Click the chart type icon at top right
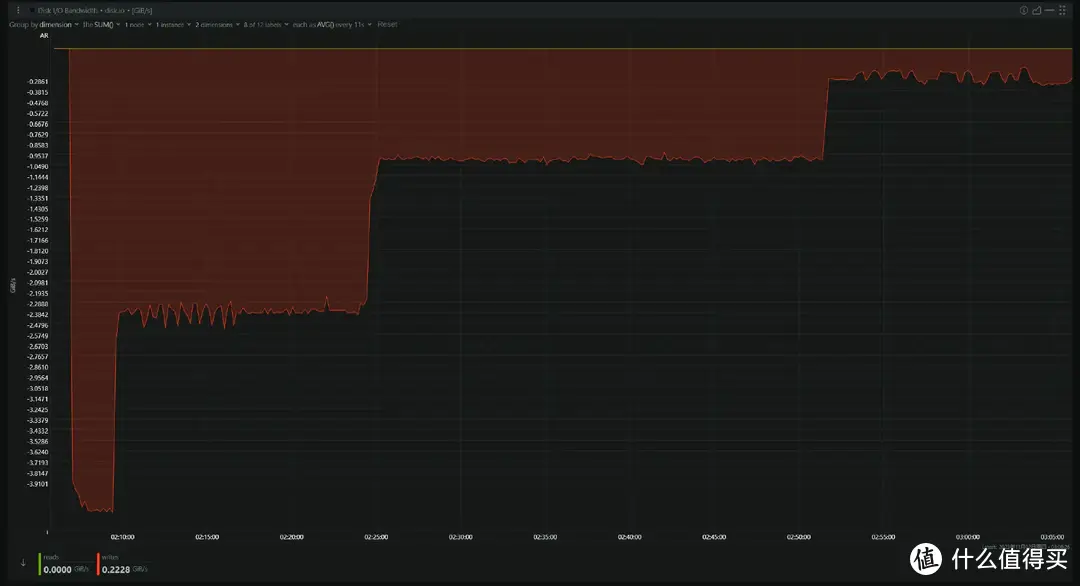The height and width of the screenshot is (586, 1080). point(1037,10)
